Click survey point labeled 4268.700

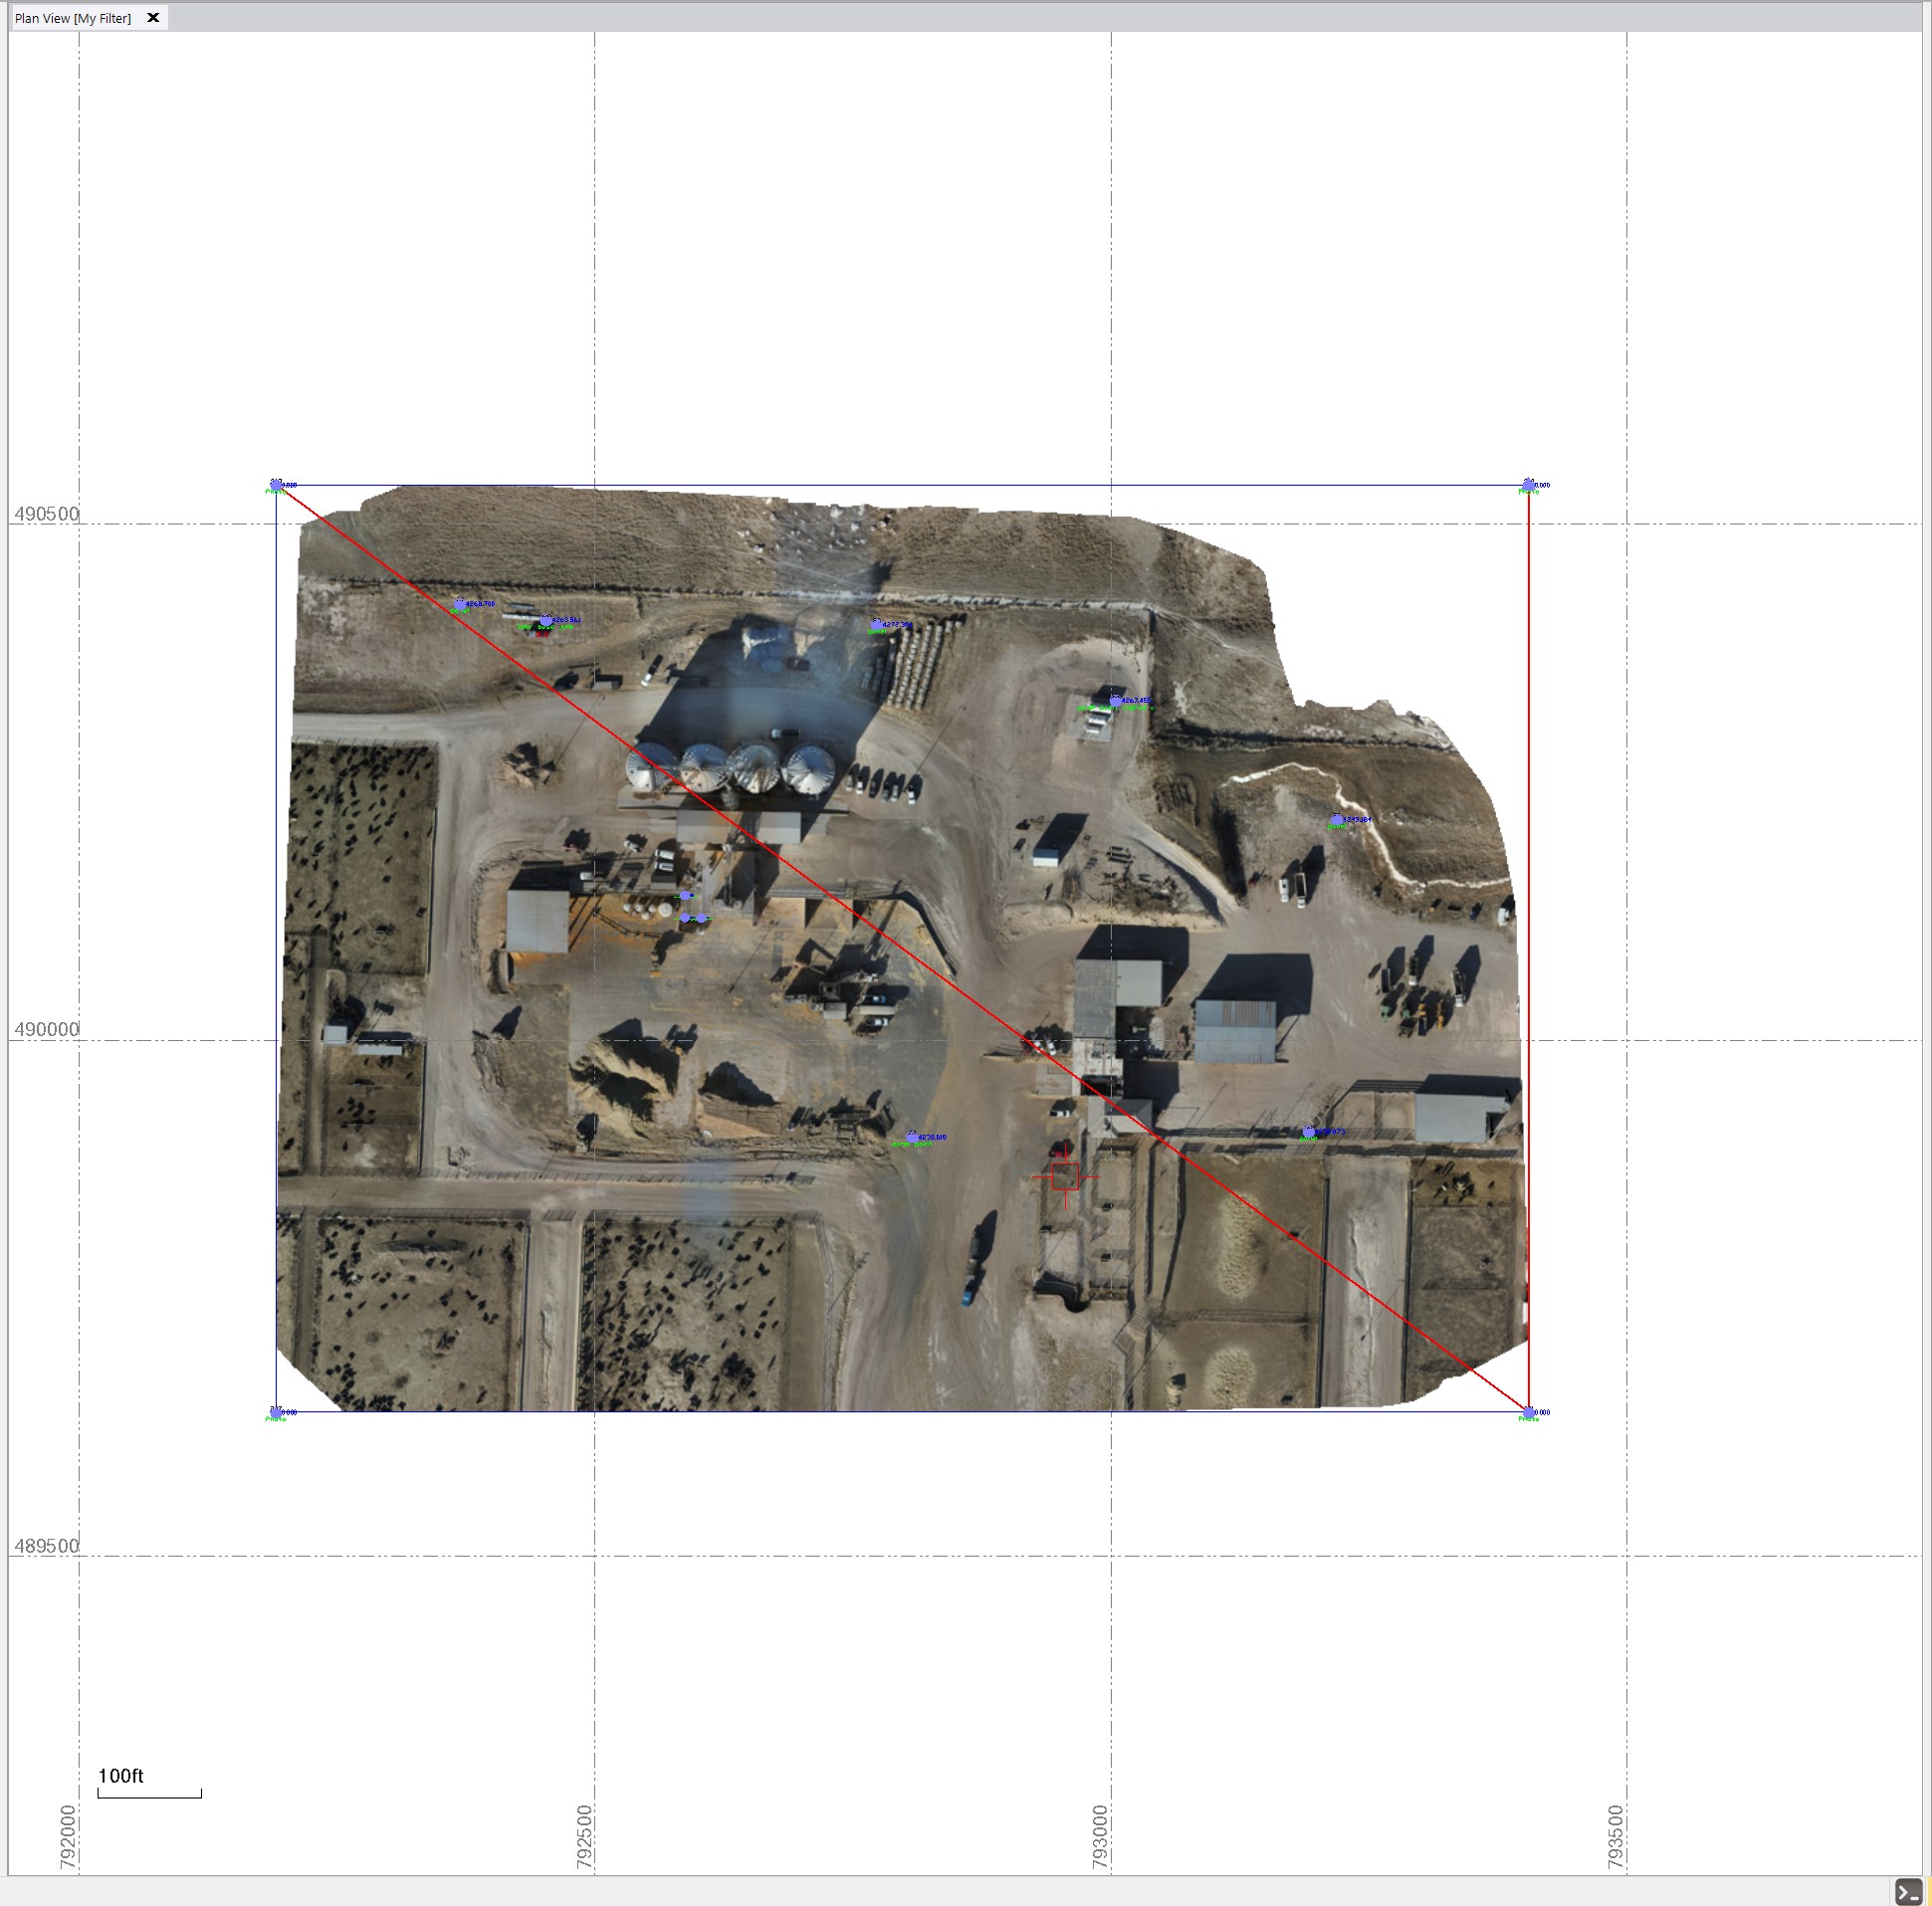460,604
